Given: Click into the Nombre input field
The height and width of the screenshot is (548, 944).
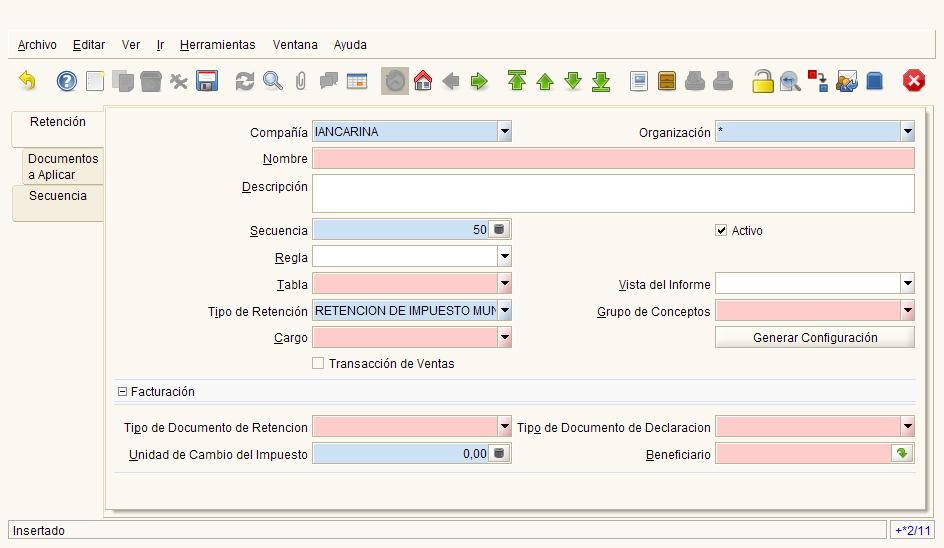Looking at the screenshot, I should tap(613, 158).
